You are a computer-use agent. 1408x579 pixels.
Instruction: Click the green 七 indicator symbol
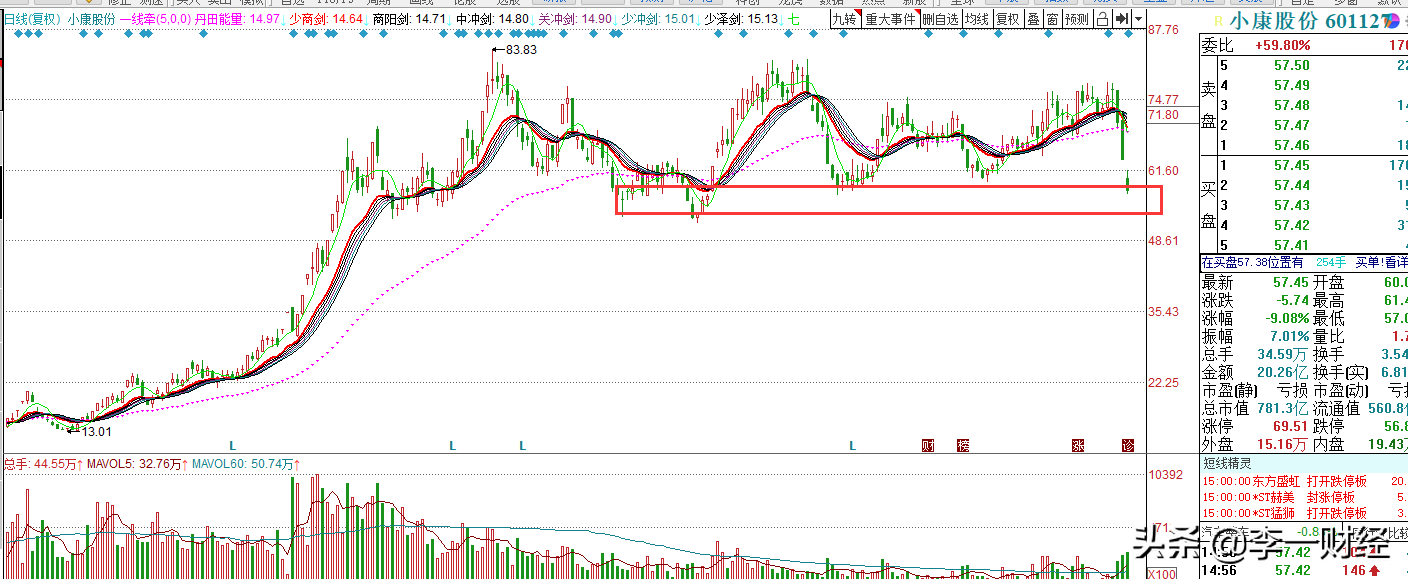pos(793,19)
